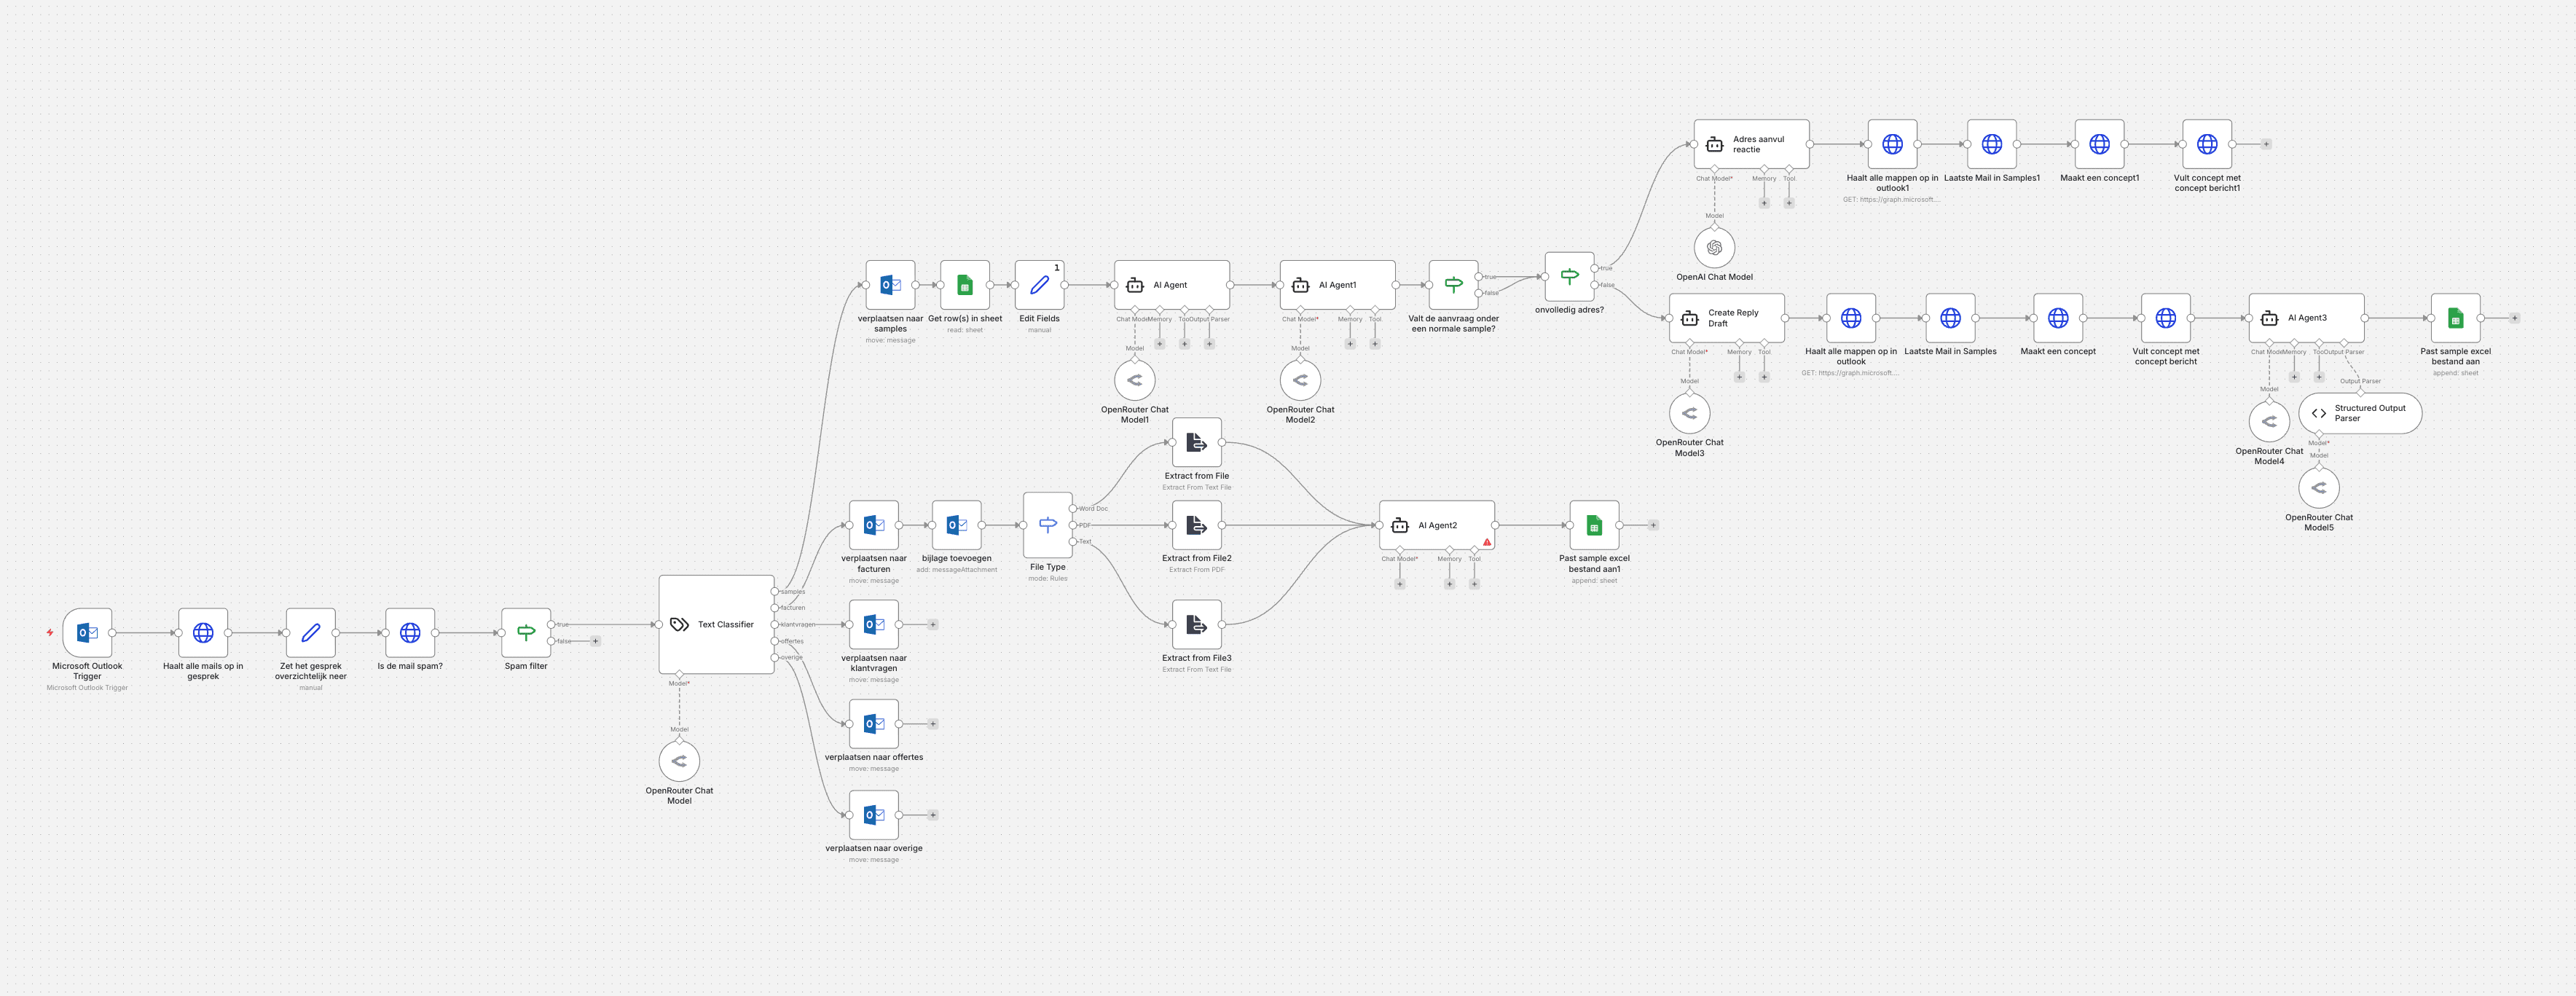Open the Extract from File2 node
The width and height of the screenshot is (2576, 996).
(x=1196, y=525)
